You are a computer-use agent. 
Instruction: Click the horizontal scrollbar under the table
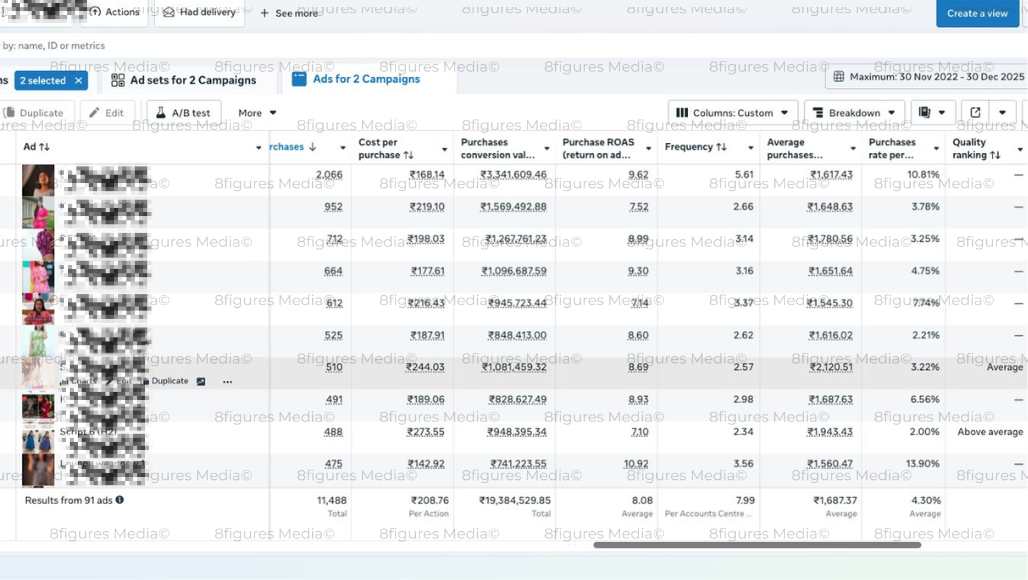click(756, 545)
